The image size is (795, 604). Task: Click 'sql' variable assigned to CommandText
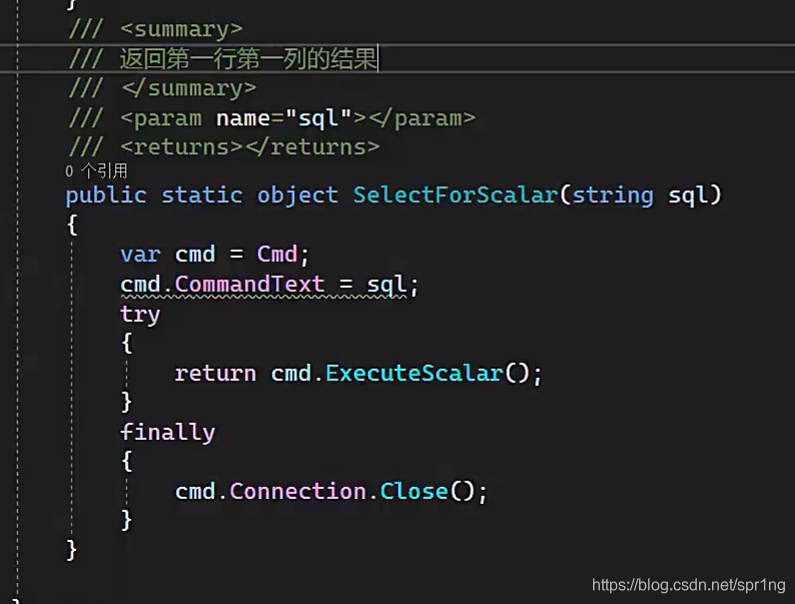[x=386, y=285]
